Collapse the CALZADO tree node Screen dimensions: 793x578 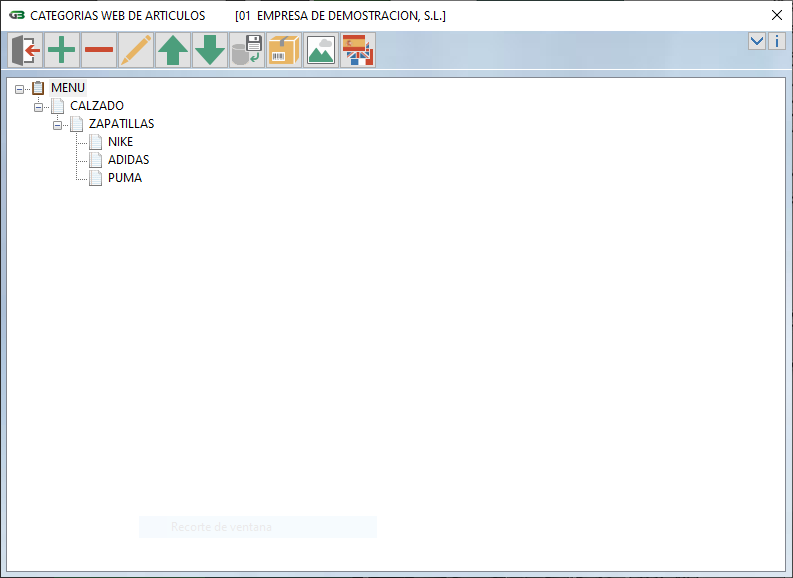click(38, 106)
